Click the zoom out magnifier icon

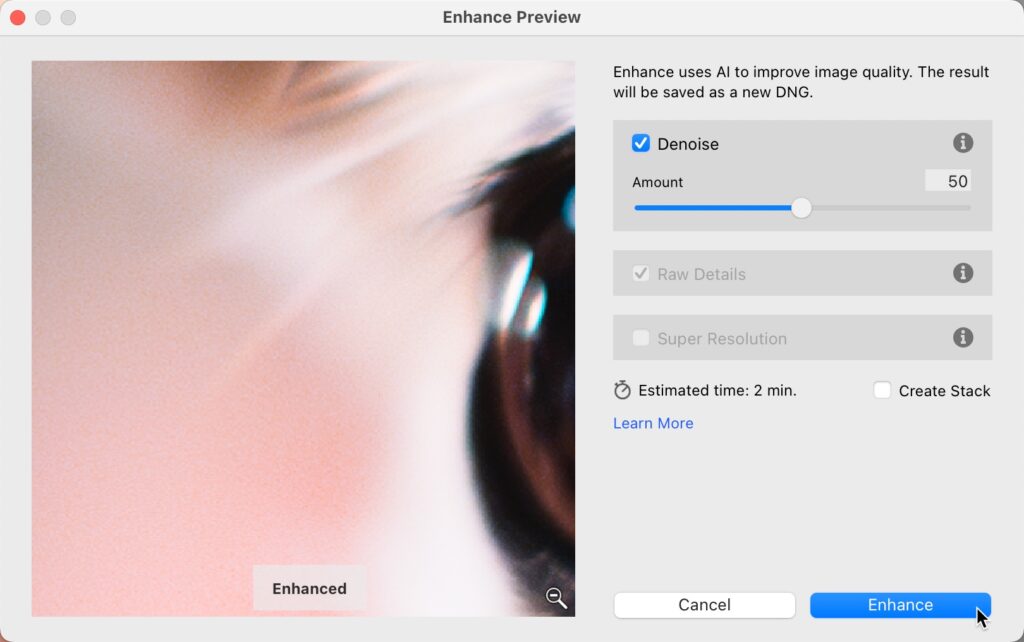[x=556, y=598]
